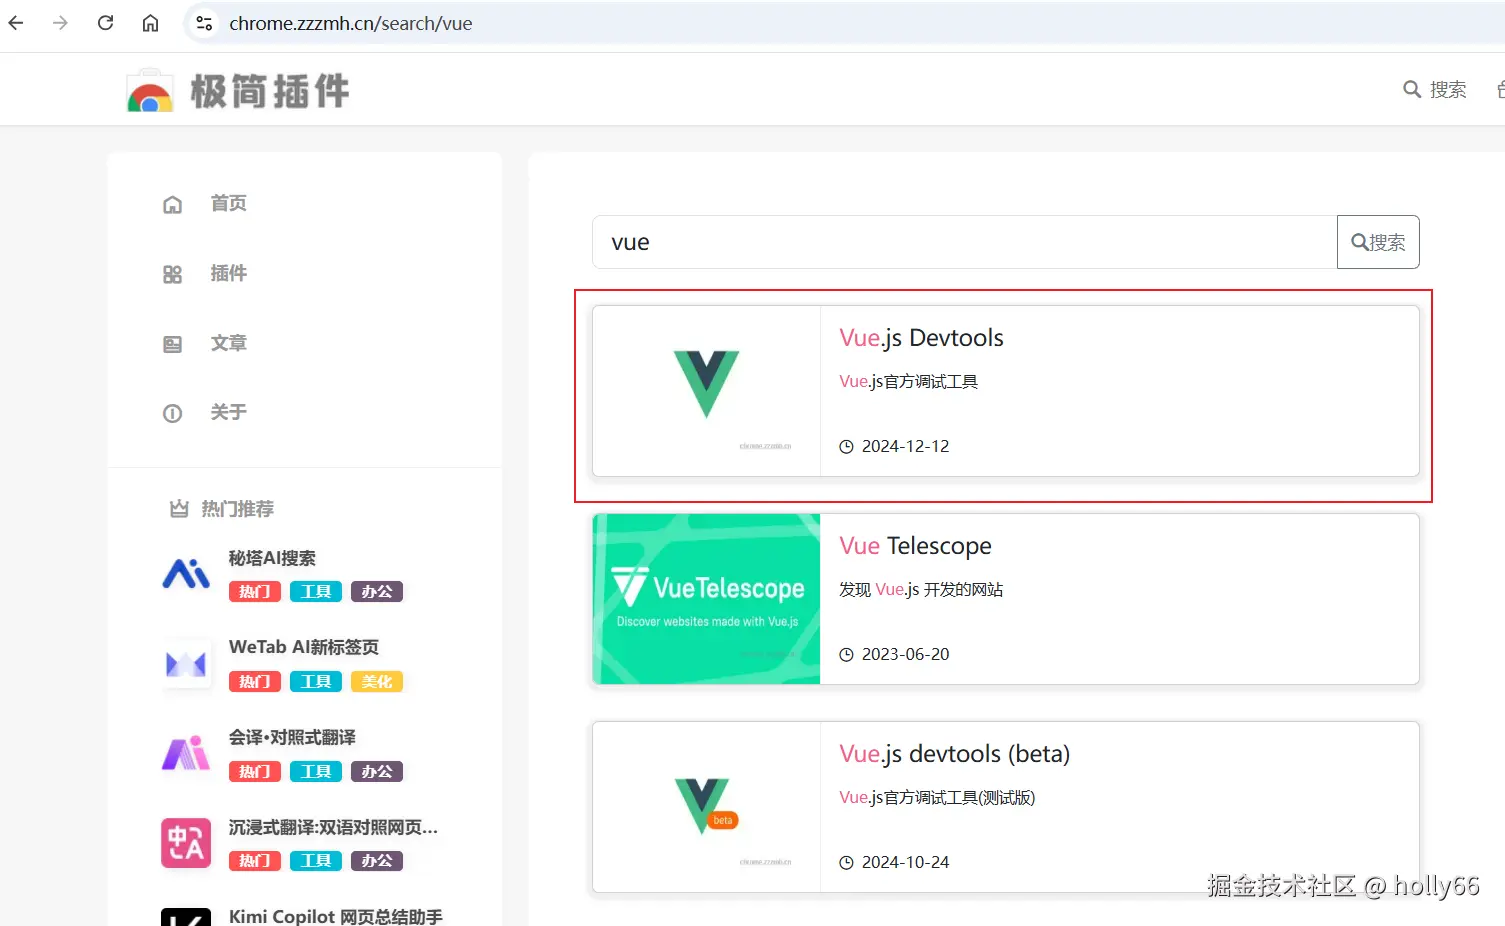Click the info icon beside 关于
Screen dimensions: 1505x926
pyautogui.click(x=172, y=413)
